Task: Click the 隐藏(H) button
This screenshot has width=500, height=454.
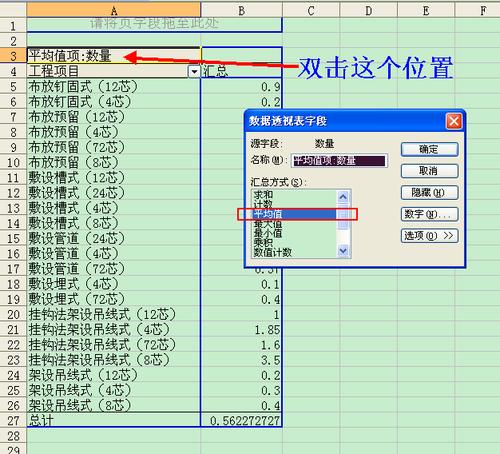Action: pos(429,193)
